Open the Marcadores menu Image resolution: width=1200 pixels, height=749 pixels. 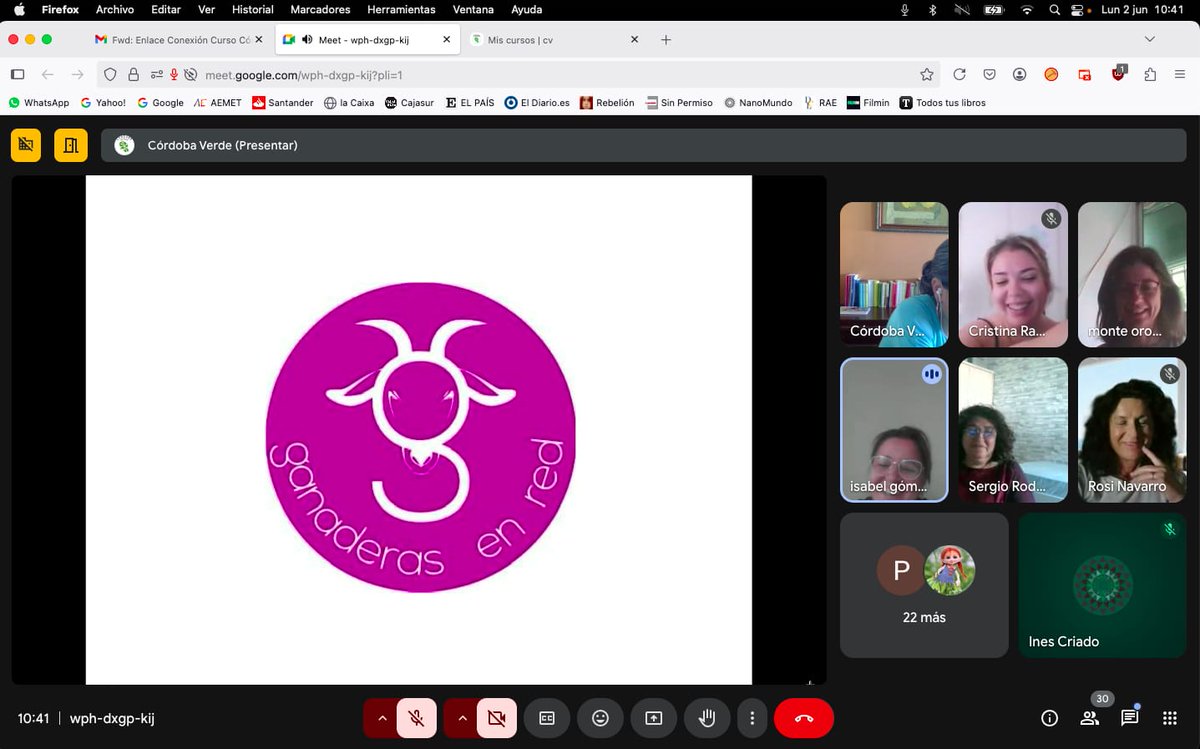click(320, 9)
